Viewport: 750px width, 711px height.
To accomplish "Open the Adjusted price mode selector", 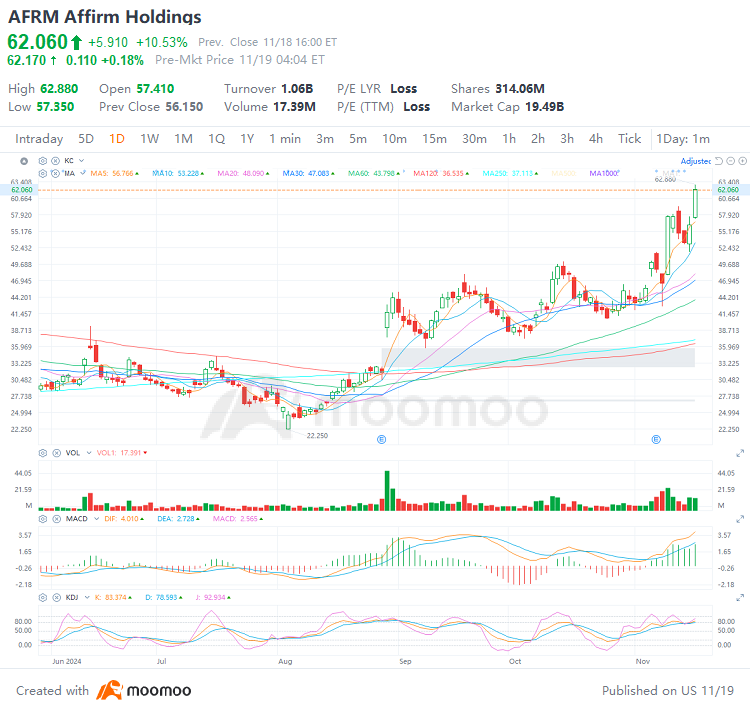I will 695,161.
